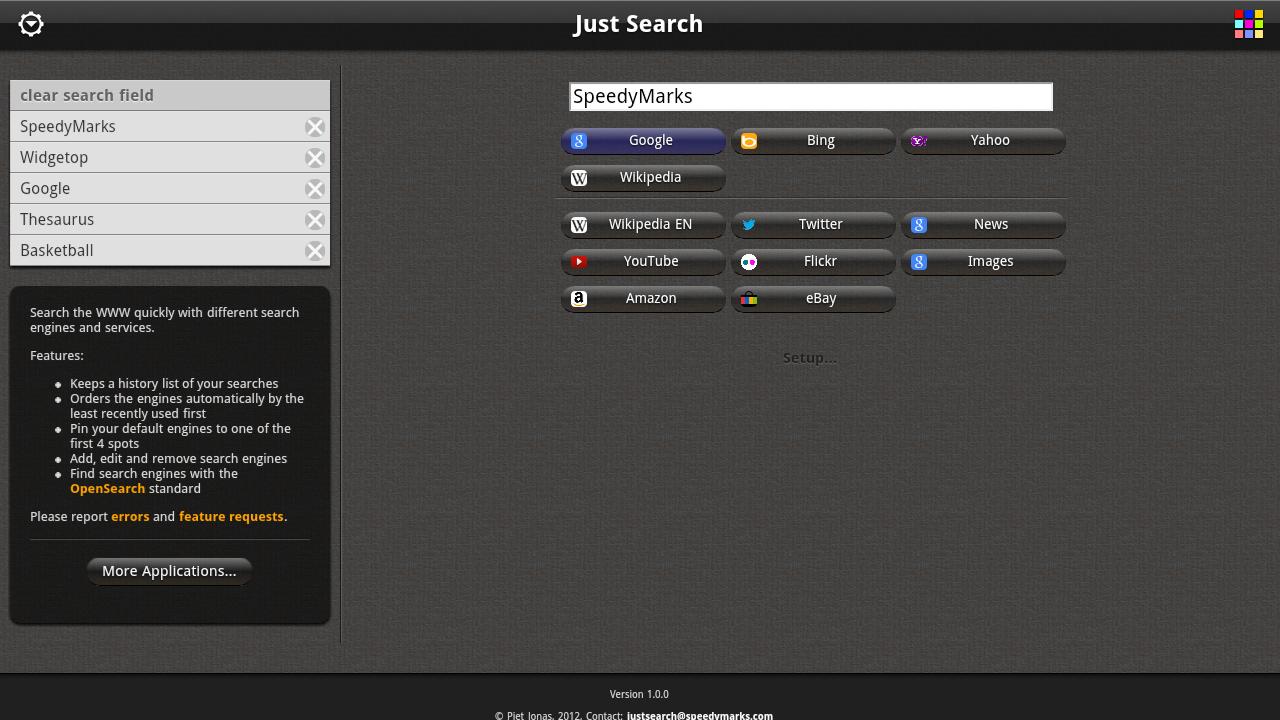The height and width of the screenshot is (720, 1280).
Task: Click the justsearch@speedymarks.com contact link
Action: click(700, 715)
